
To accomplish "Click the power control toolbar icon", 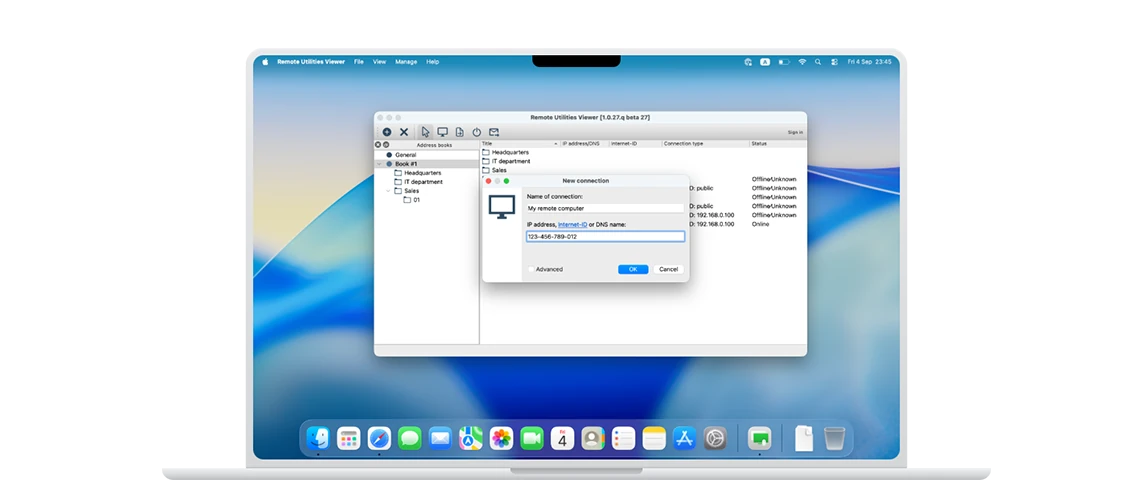I will tap(476, 132).
